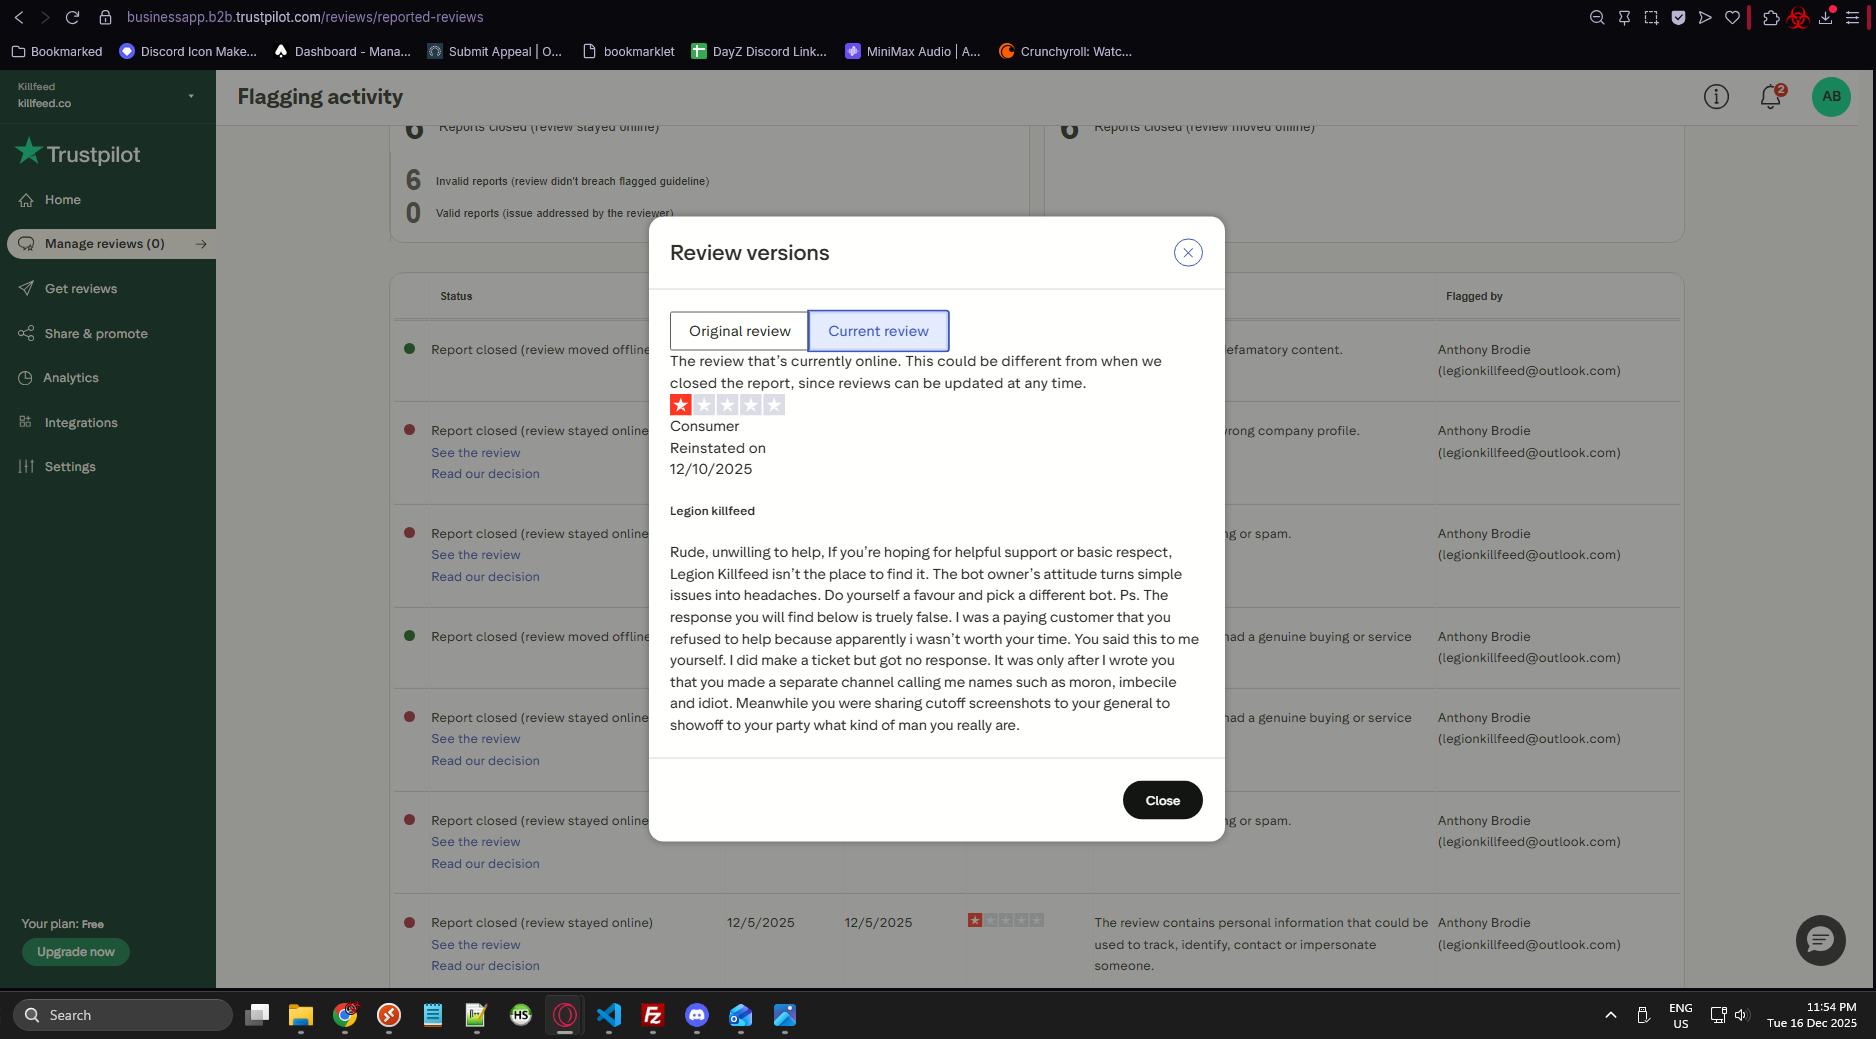Click the taskbar Search box
This screenshot has height=1039, width=1876.
(x=123, y=1015)
